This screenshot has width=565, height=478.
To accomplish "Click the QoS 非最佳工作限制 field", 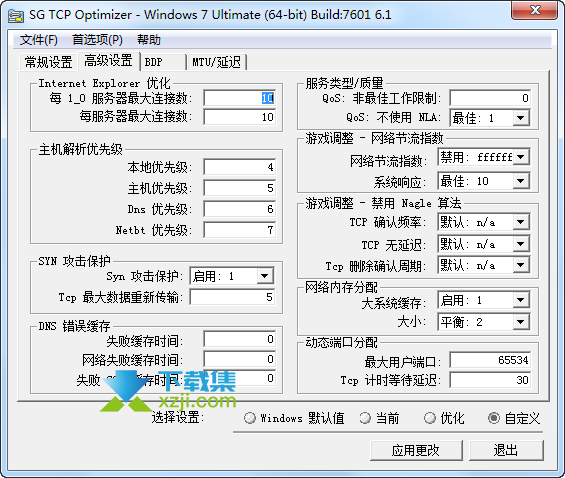I will click(490, 98).
